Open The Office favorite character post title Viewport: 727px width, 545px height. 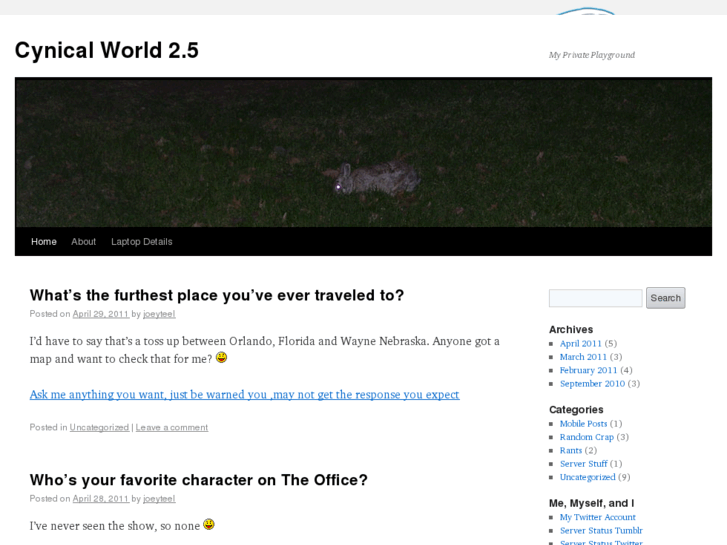[x=198, y=480]
